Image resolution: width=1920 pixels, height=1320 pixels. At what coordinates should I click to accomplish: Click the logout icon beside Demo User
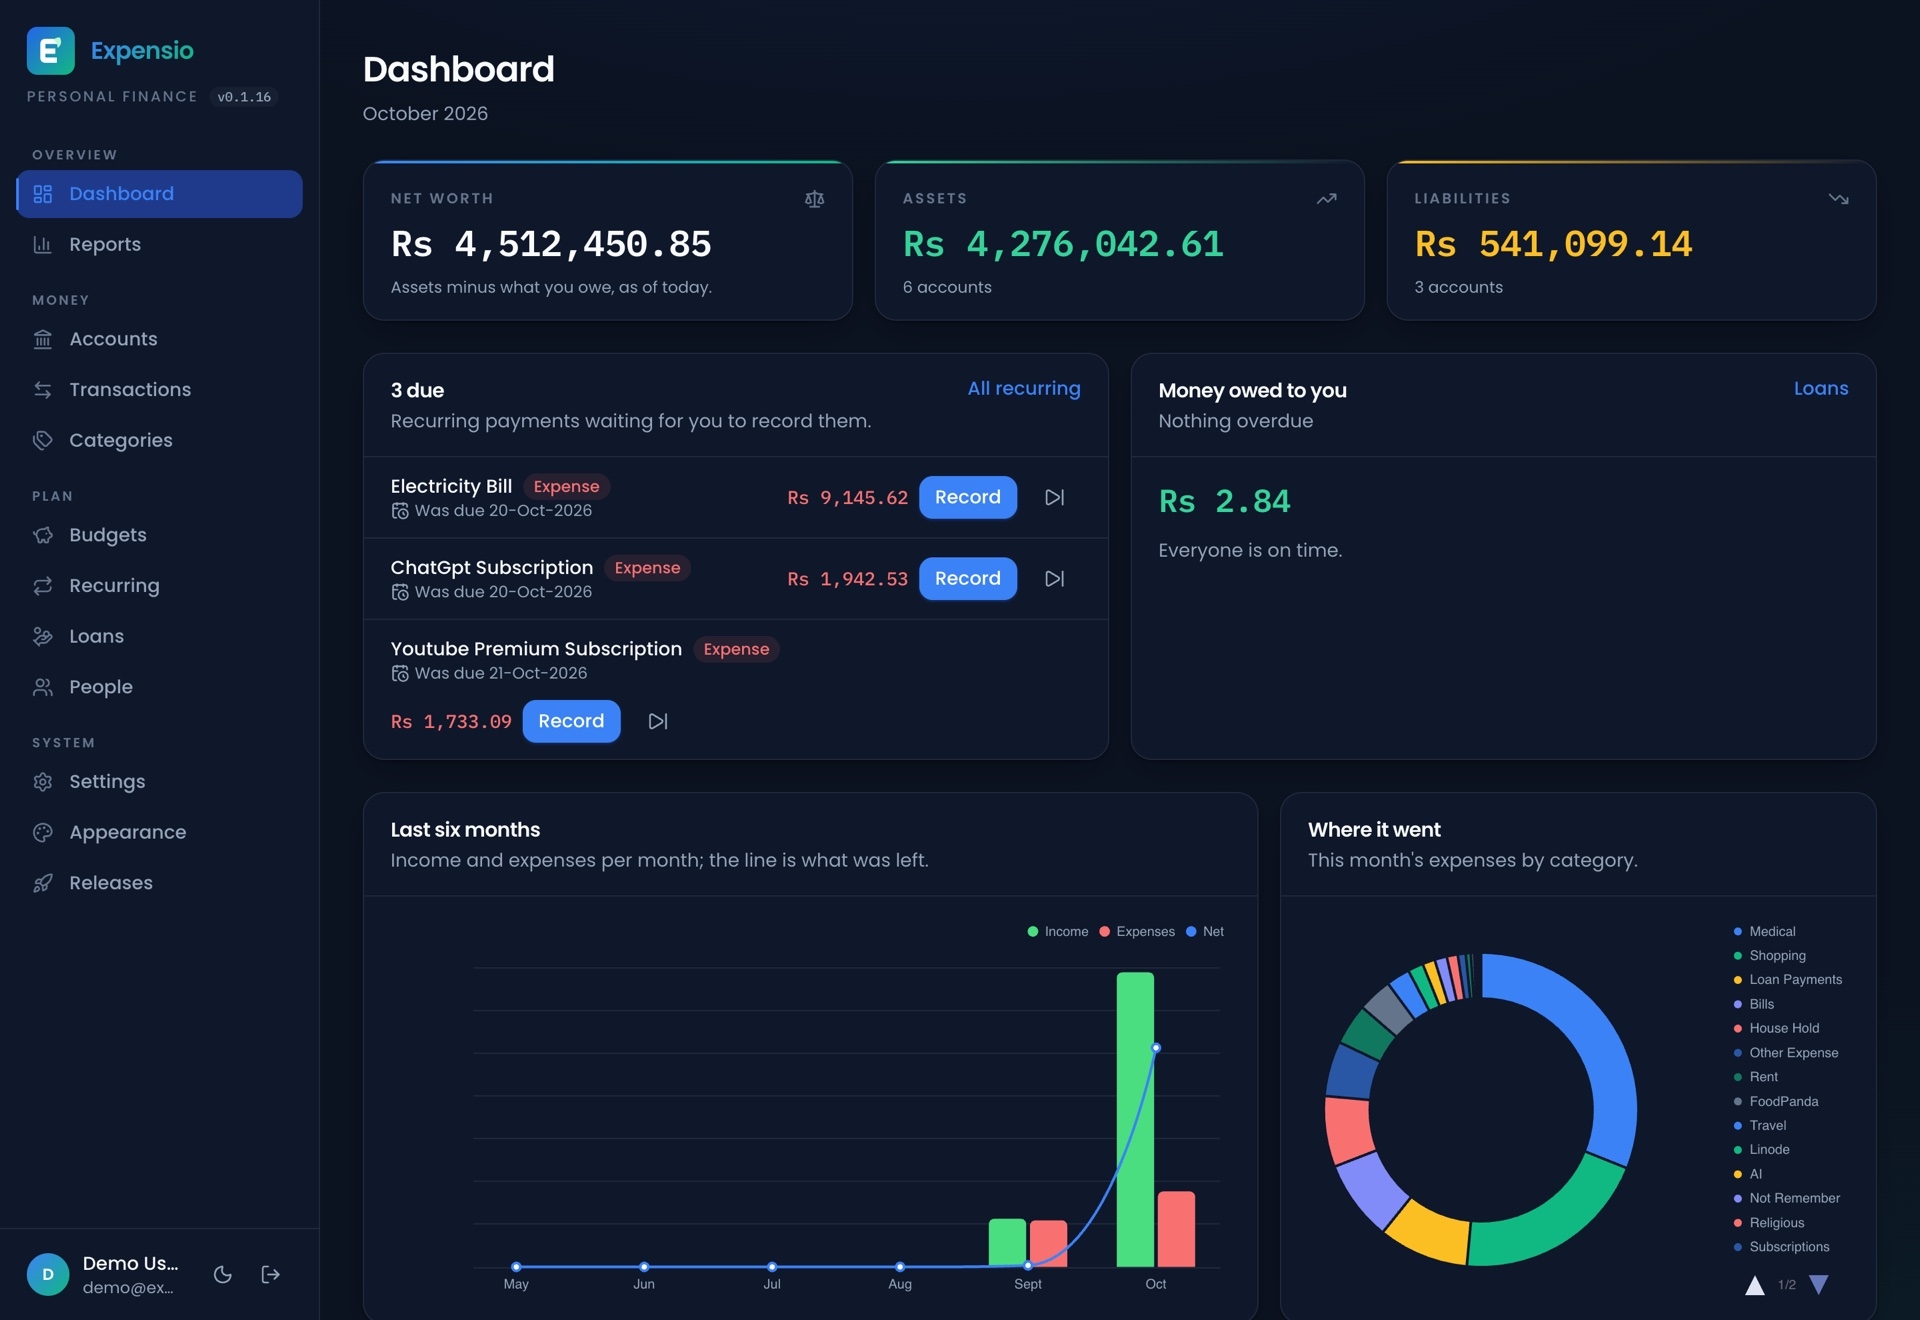tap(271, 1274)
